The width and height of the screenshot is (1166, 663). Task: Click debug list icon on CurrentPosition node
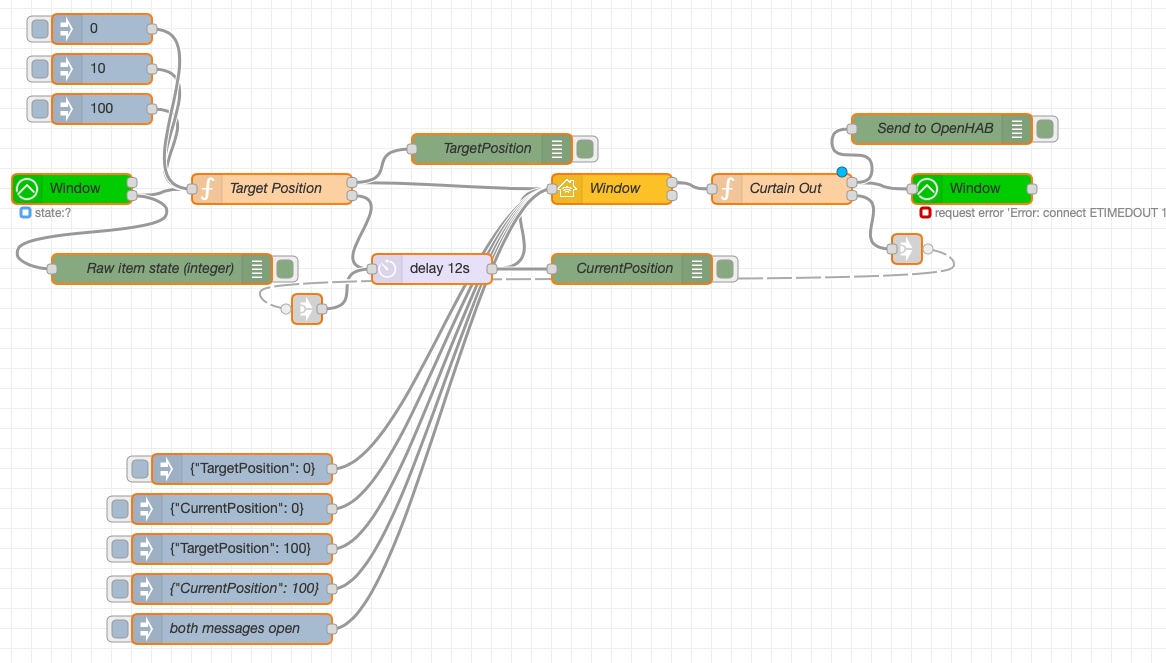(x=697, y=269)
